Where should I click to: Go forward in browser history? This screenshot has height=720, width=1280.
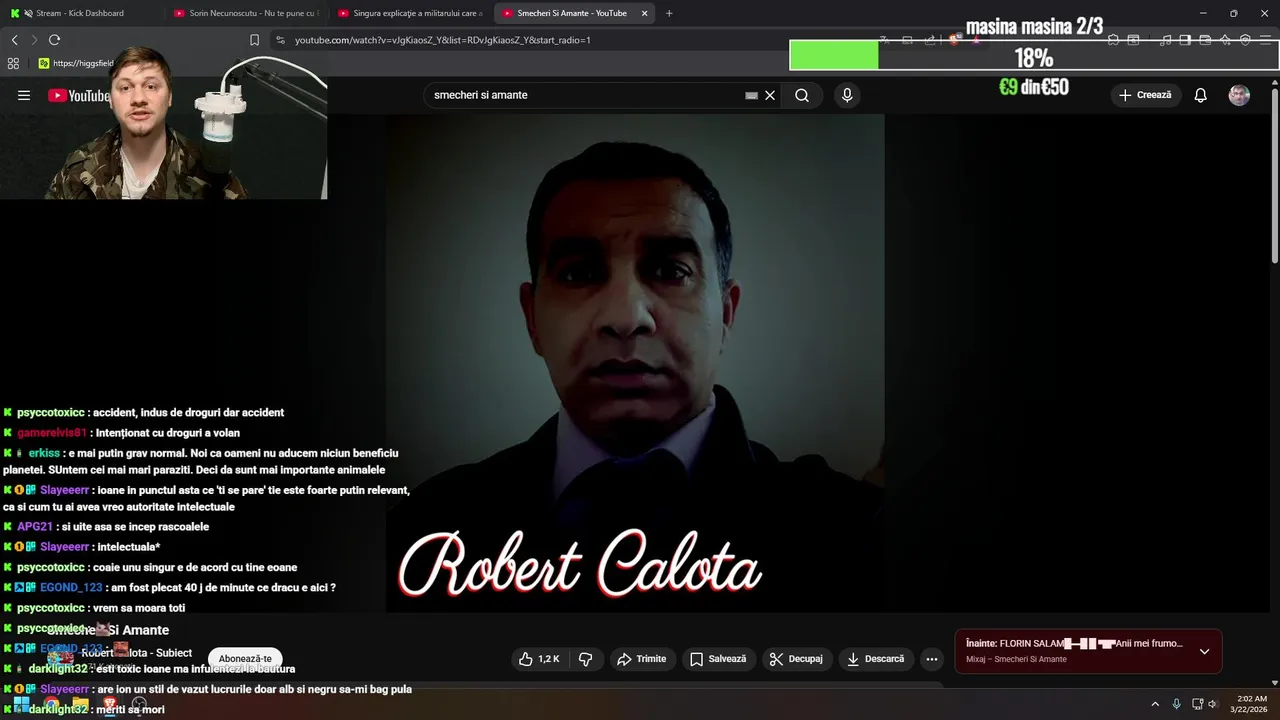(34, 40)
